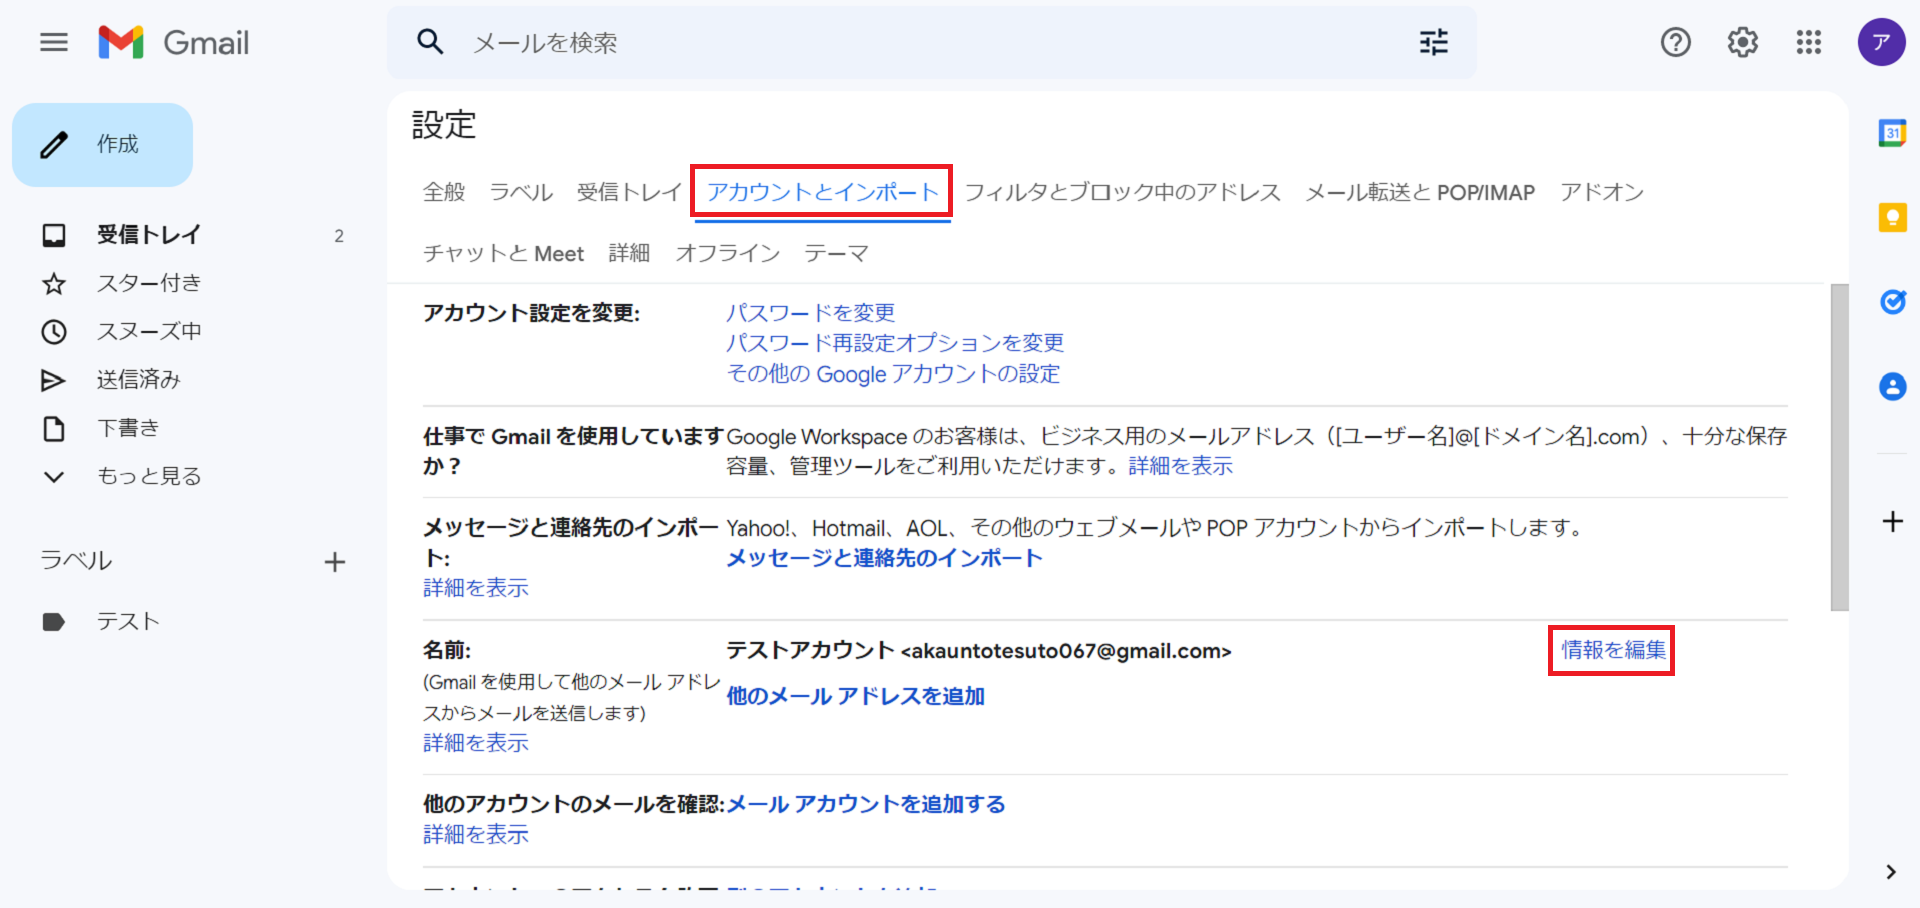Click the search options filter icon

click(x=1433, y=42)
